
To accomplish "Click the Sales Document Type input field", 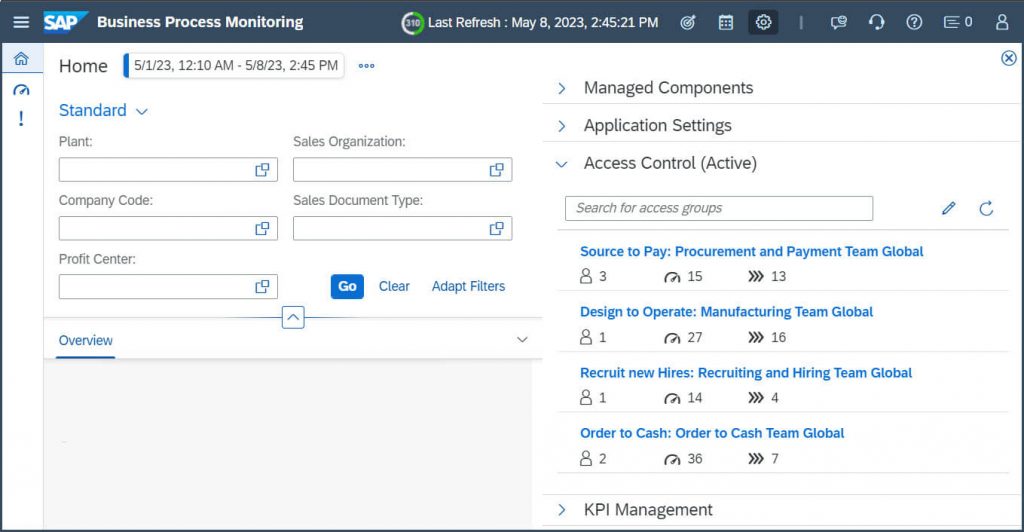I will point(402,228).
